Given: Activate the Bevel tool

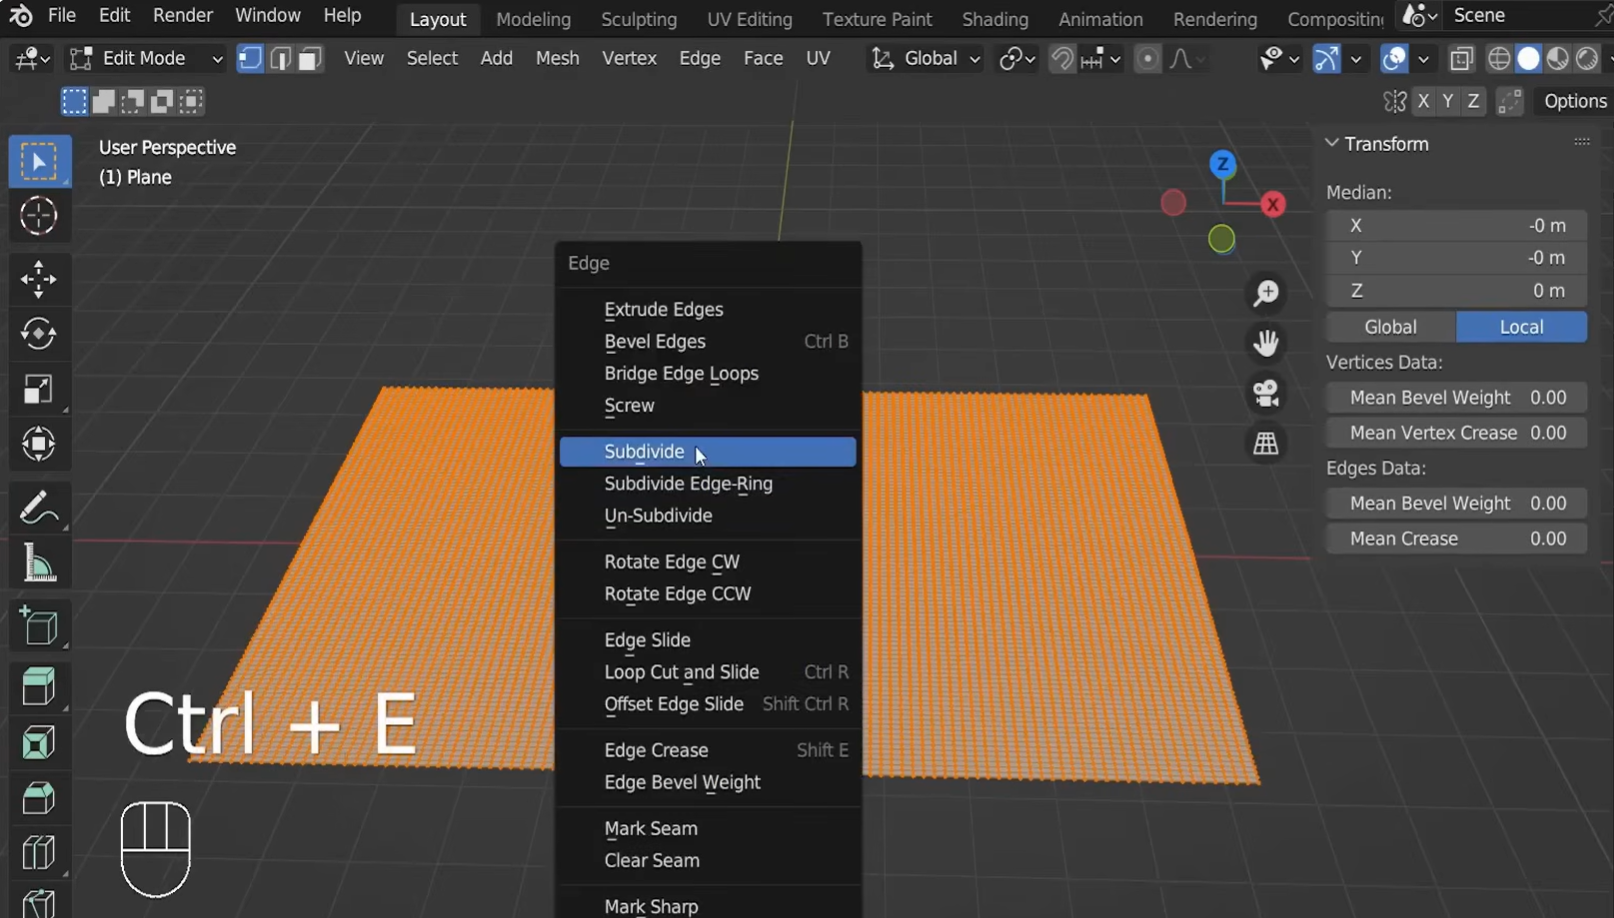Looking at the screenshot, I should (39, 798).
